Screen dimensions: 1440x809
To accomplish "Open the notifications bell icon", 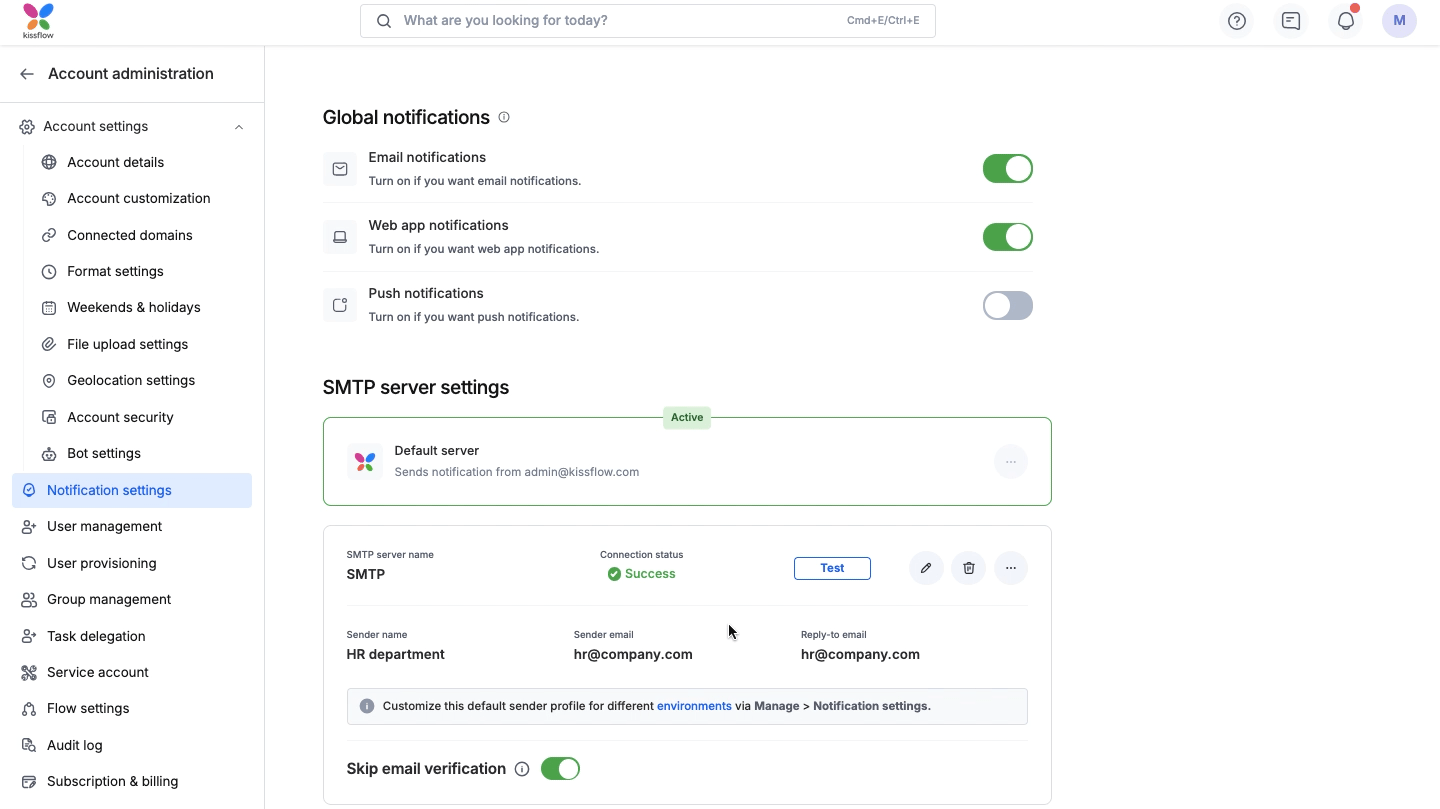I will point(1345,21).
